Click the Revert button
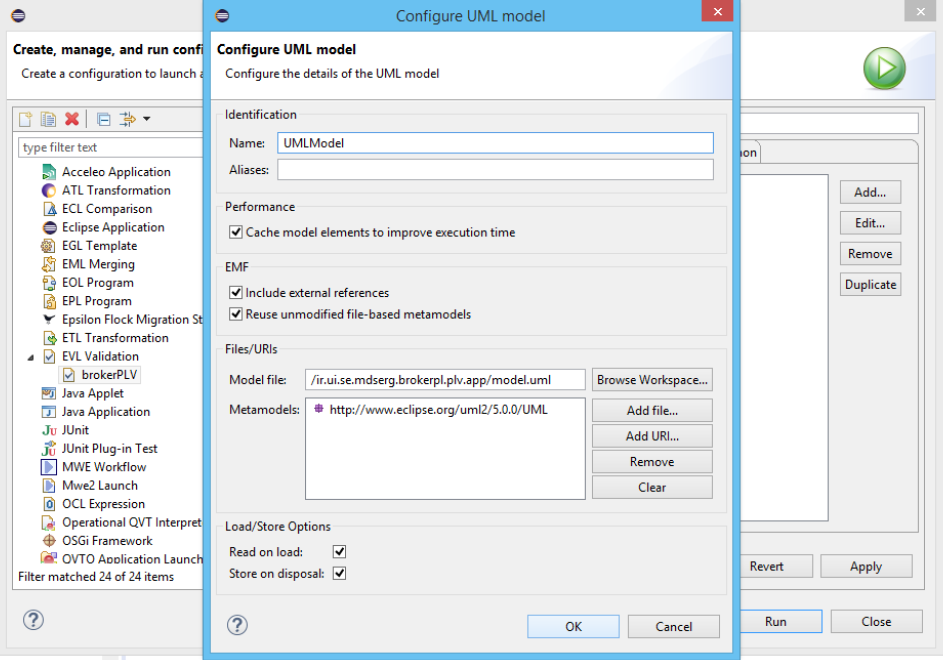Screen dimensions: 943x660 (x=776, y=566)
